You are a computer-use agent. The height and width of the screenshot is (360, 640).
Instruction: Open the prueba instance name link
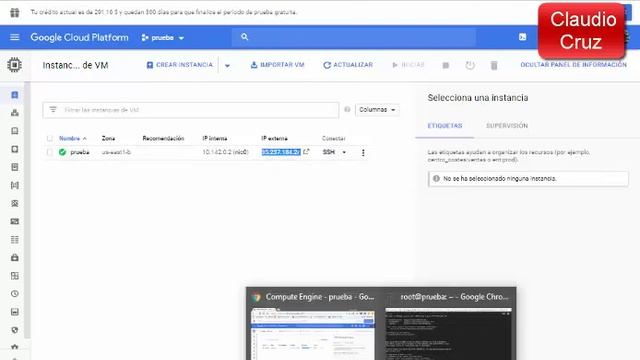(x=80, y=152)
